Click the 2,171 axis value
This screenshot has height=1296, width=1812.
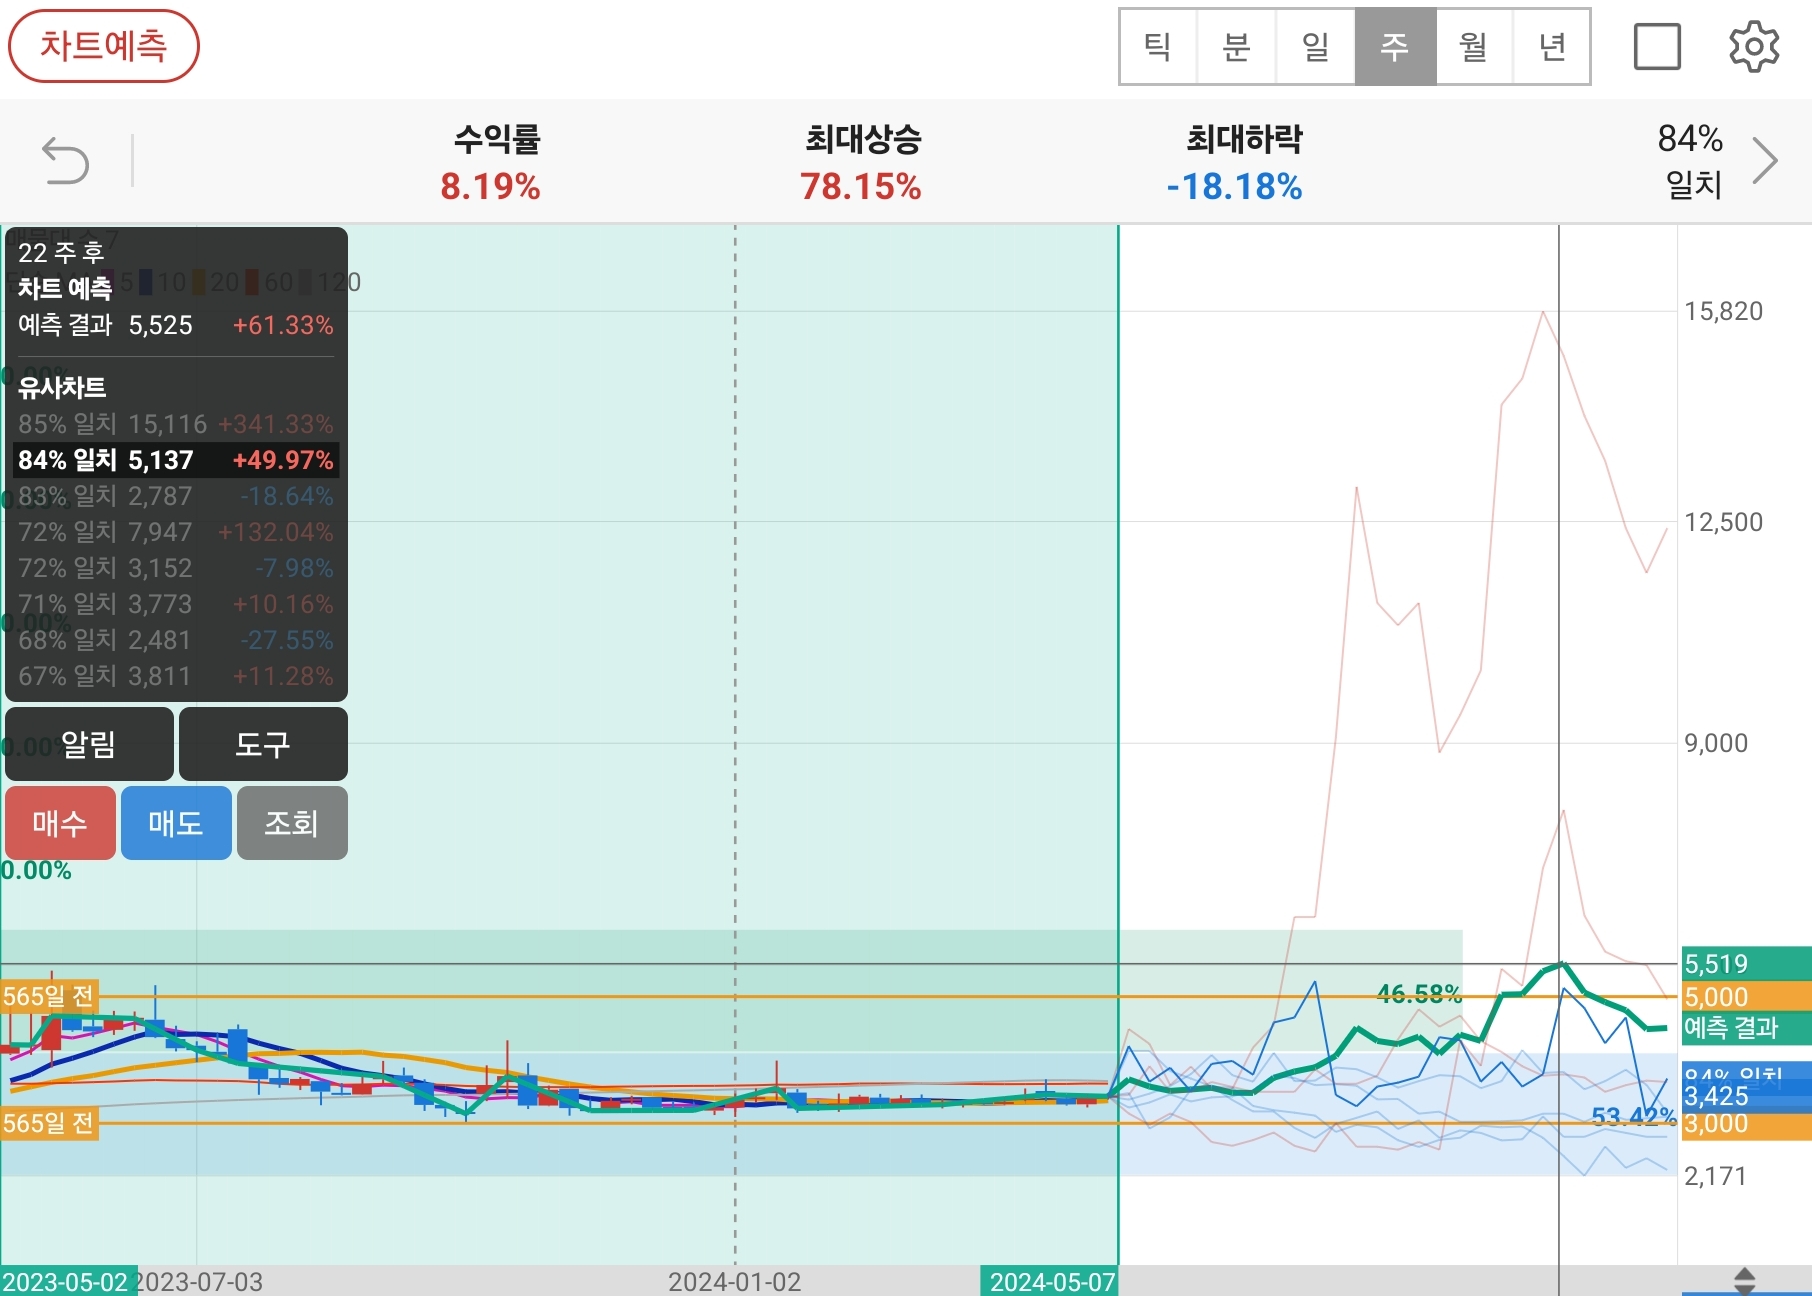pyautogui.click(x=1715, y=1176)
